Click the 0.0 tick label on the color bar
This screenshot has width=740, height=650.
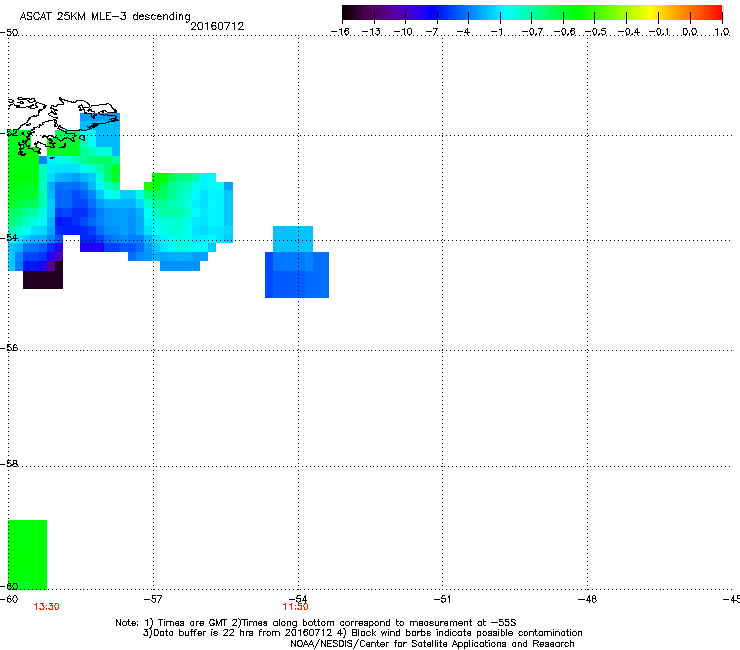click(x=690, y=32)
